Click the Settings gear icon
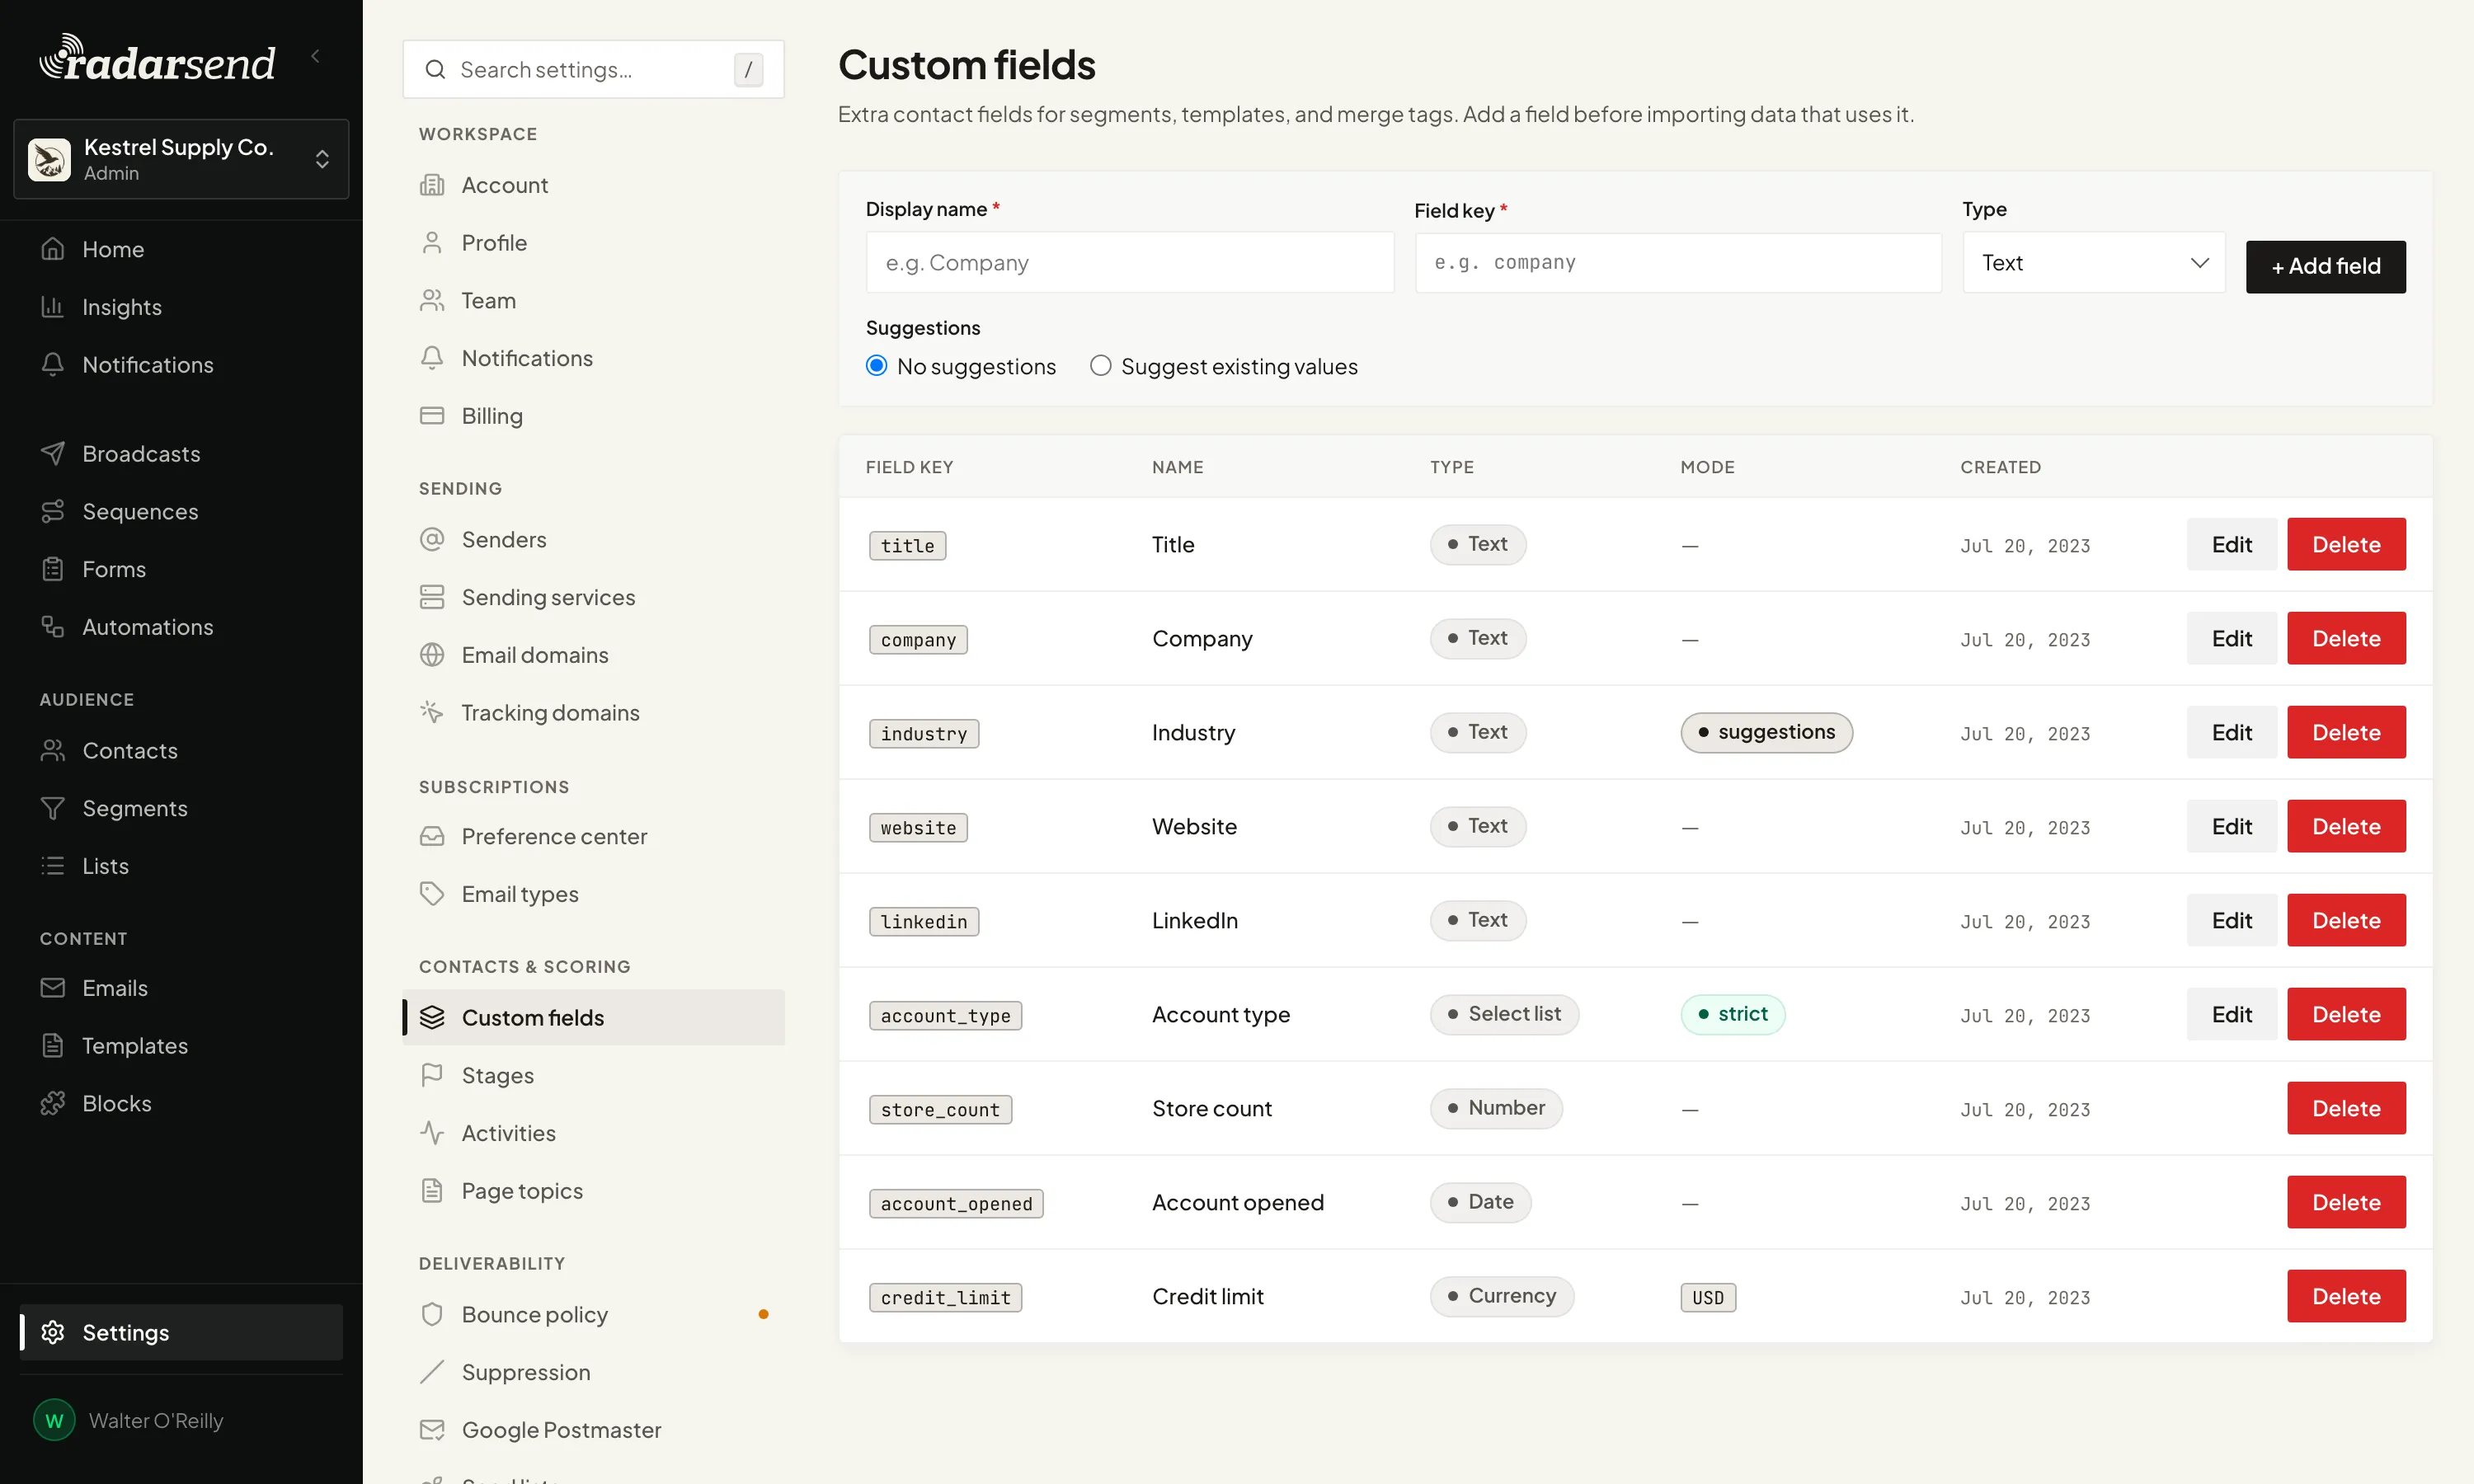Image resolution: width=2474 pixels, height=1484 pixels. (x=53, y=1332)
